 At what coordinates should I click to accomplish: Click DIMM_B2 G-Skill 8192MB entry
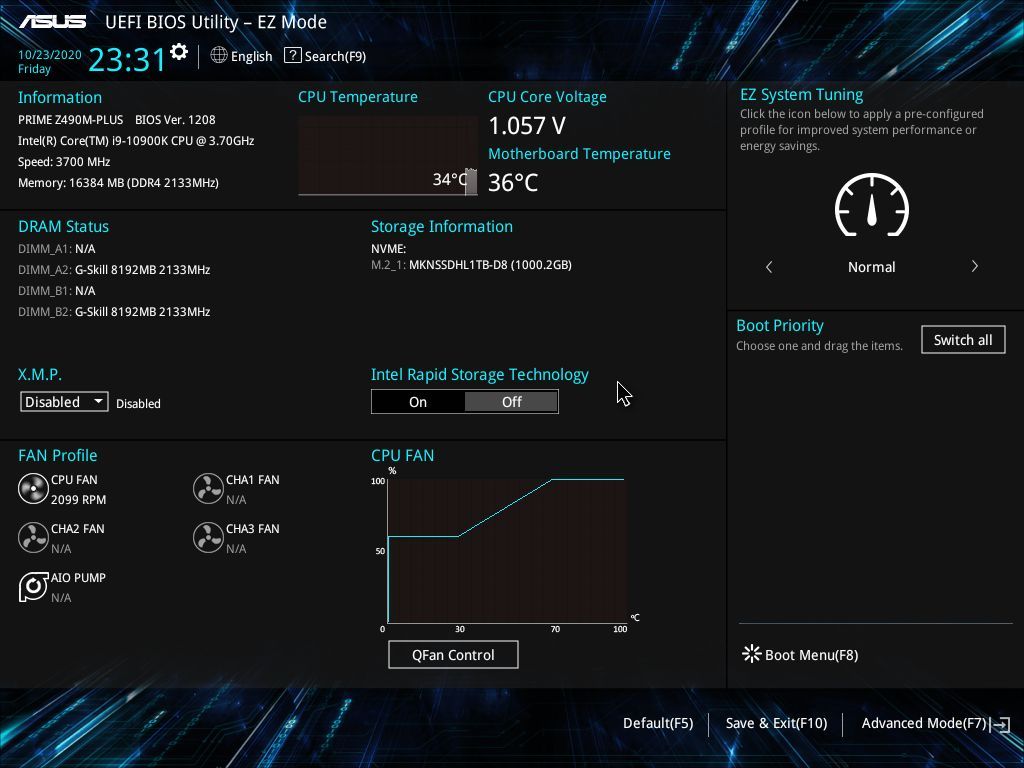(114, 312)
